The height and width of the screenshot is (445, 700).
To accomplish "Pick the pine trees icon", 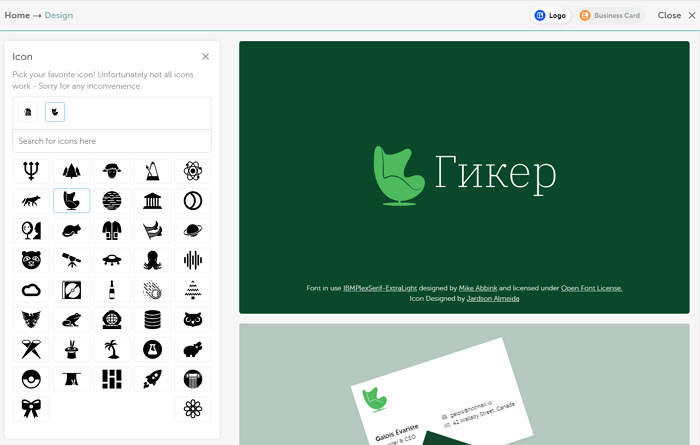I will pos(71,171).
